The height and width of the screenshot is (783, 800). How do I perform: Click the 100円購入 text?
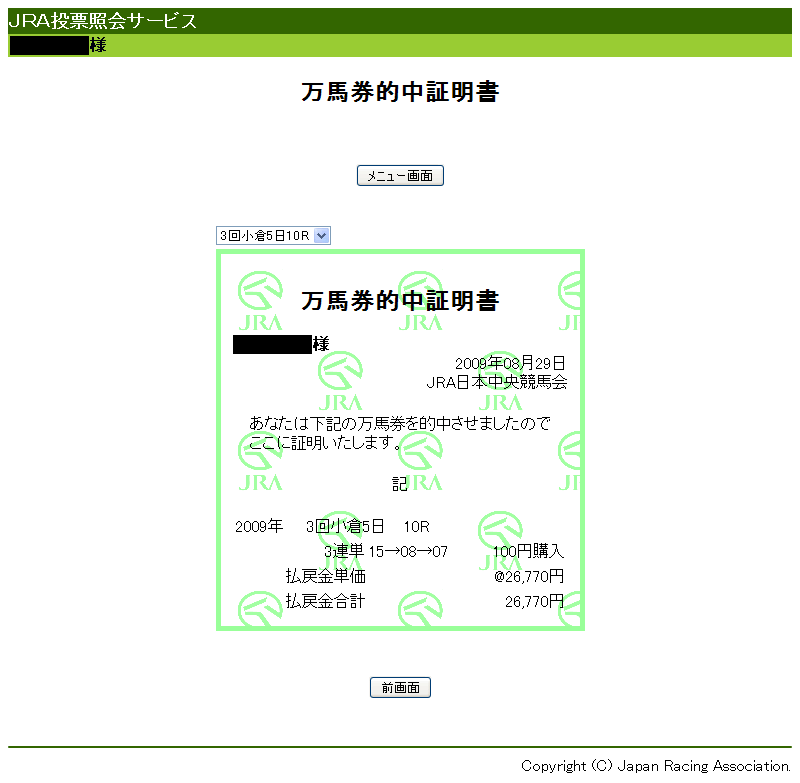point(528,551)
